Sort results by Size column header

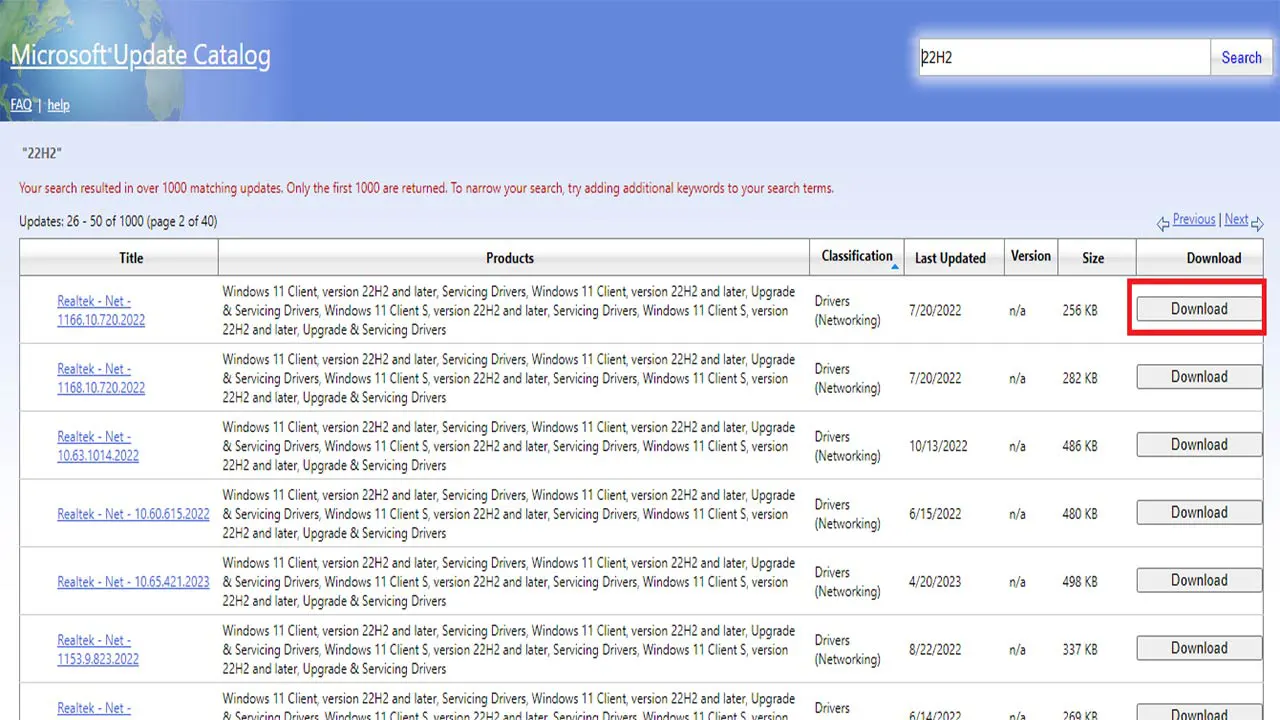pyautogui.click(x=1093, y=258)
